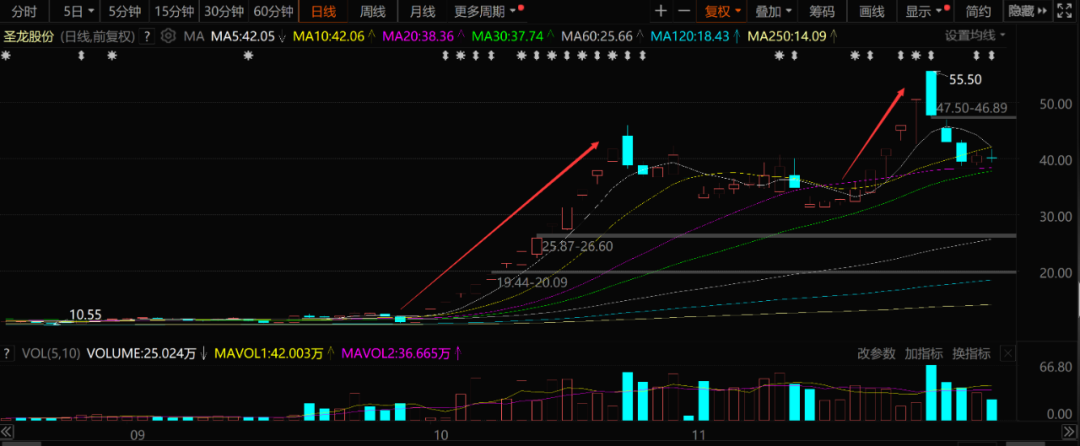Select the 15分钟 period tab
This screenshot has height=446, width=1080.
click(x=175, y=11)
